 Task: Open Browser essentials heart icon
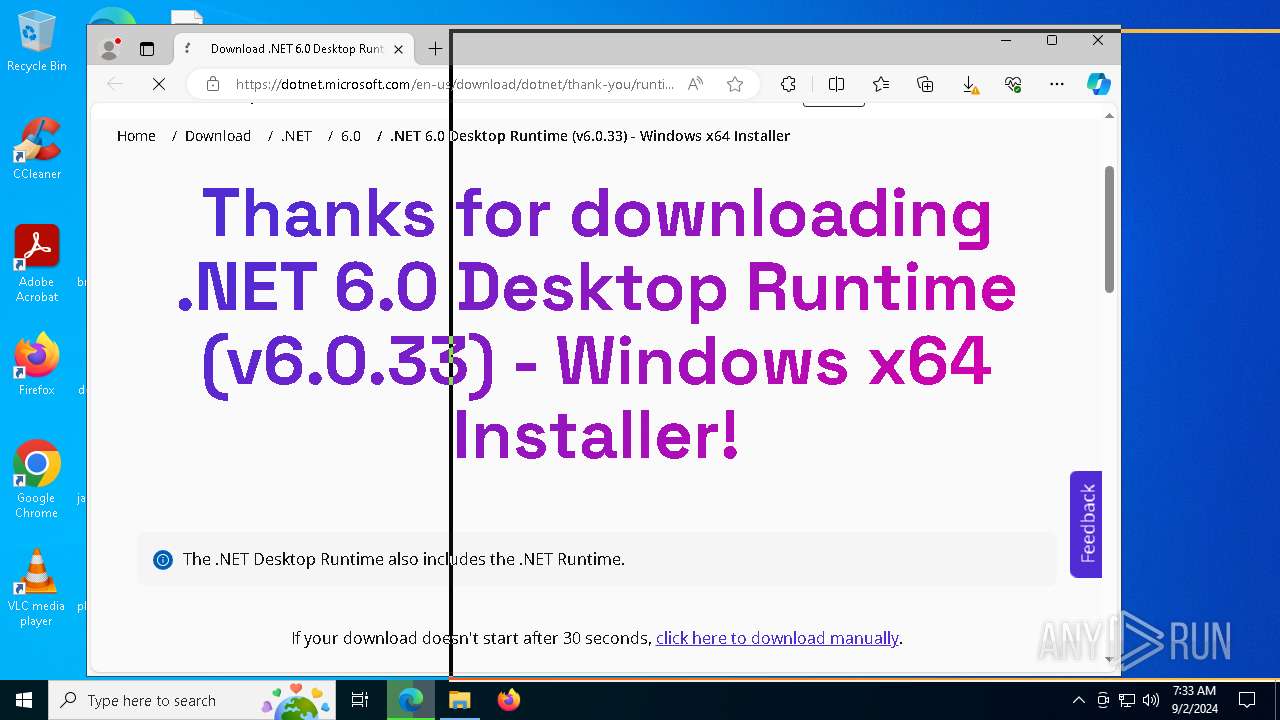(x=1013, y=84)
